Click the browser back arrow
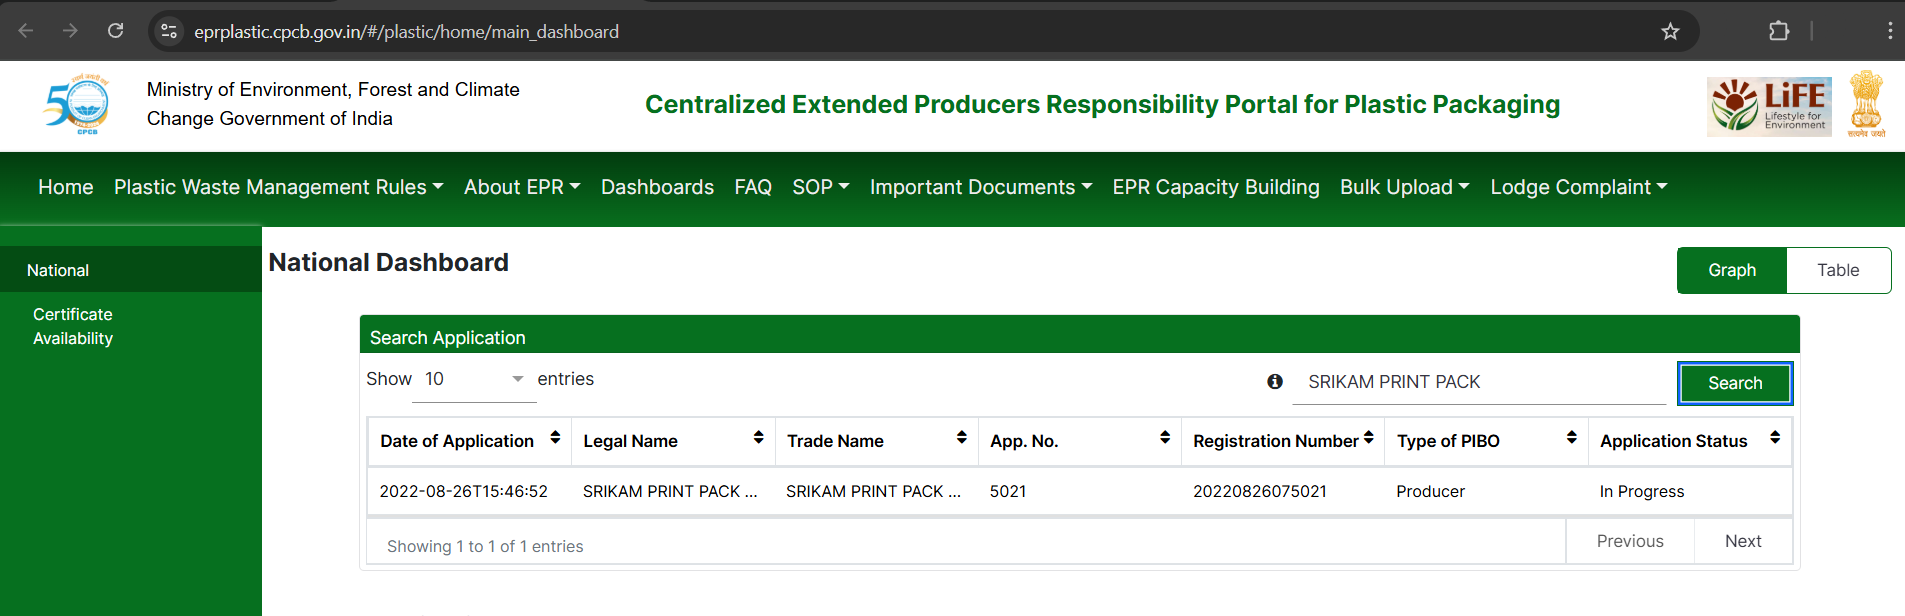This screenshot has height=616, width=1905. click(x=26, y=31)
